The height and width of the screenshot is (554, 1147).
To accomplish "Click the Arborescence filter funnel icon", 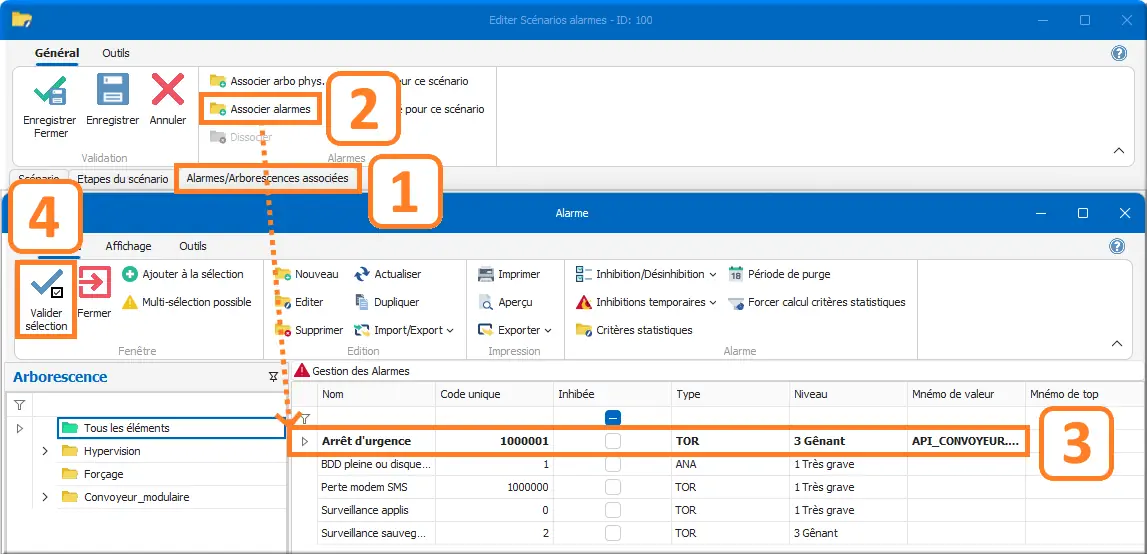I will tap(20, 405).
